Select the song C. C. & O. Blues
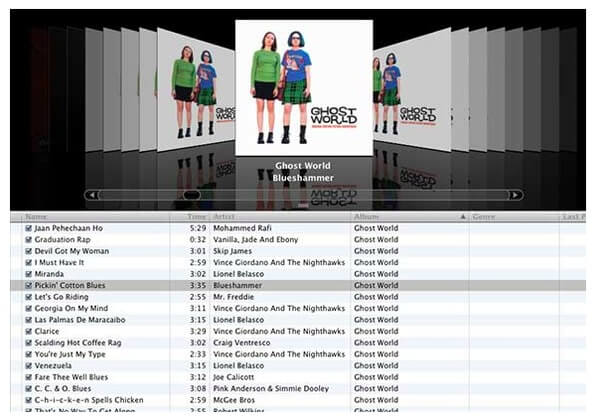Screen dimensions: 600x420 click(x=63, y=389)
